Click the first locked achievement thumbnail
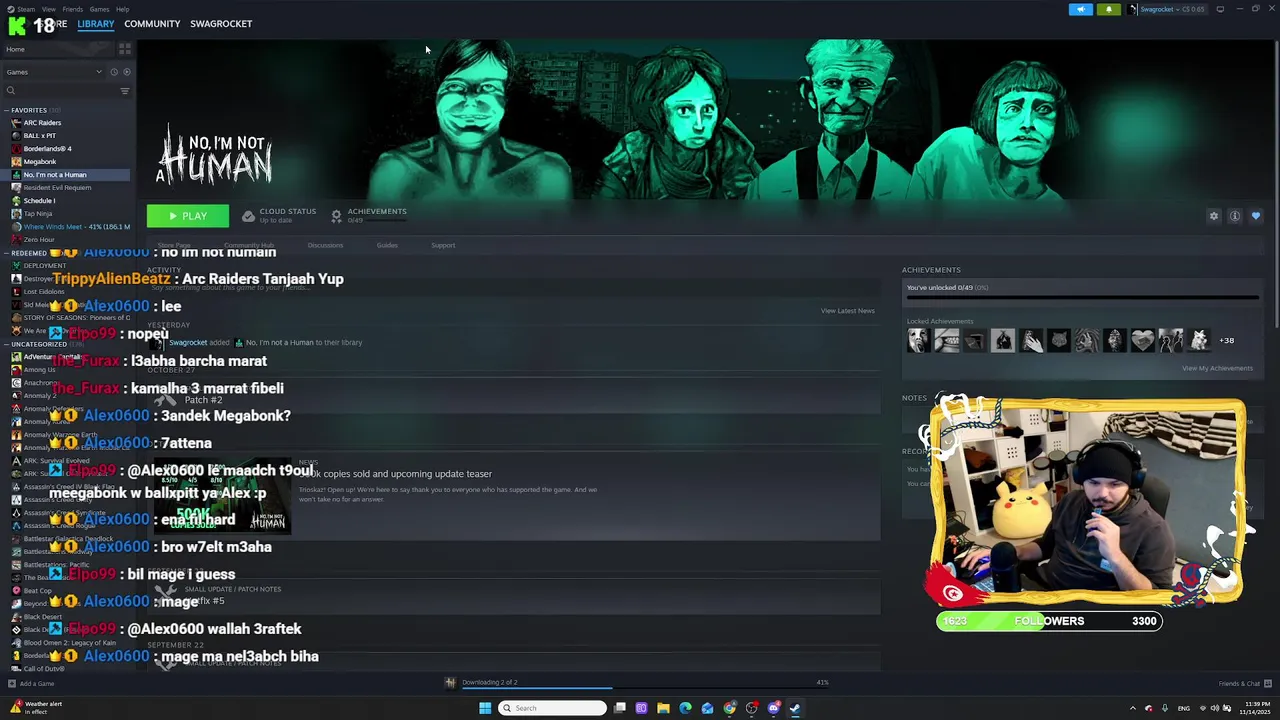The height and width of the screenshot is (720, 1280). [x=918, y=341]
